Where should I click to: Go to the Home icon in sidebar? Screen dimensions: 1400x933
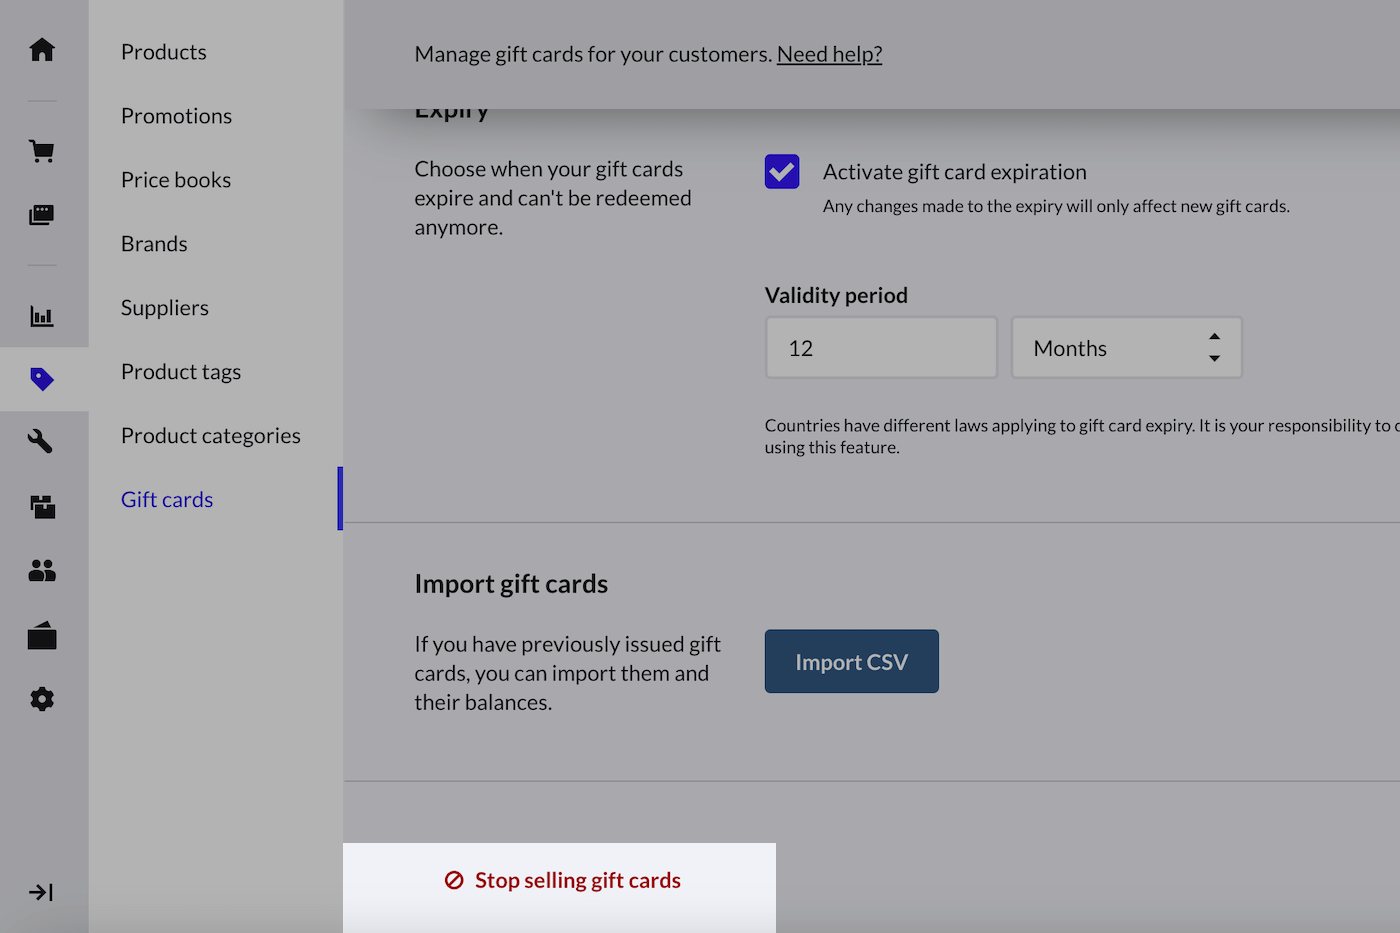[42, 49]
